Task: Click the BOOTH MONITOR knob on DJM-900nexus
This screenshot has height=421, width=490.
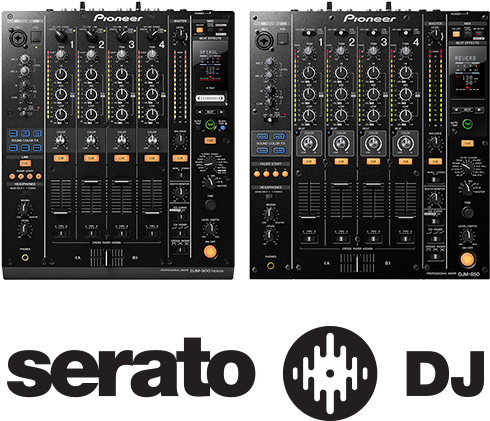Action: (180, 193)
